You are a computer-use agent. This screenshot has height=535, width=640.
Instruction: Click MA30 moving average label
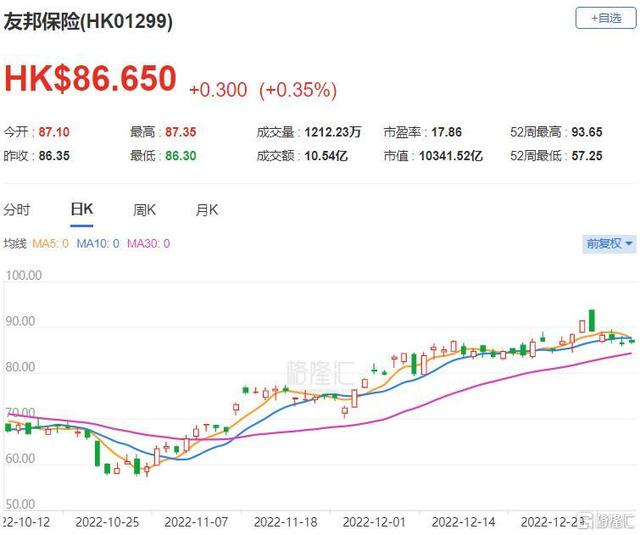(149, 244)
